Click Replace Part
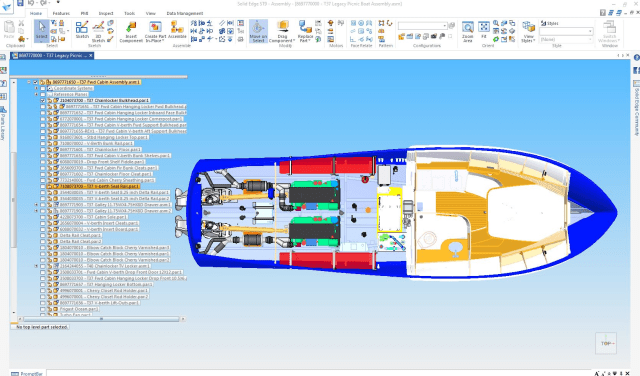 pos(305,31)
